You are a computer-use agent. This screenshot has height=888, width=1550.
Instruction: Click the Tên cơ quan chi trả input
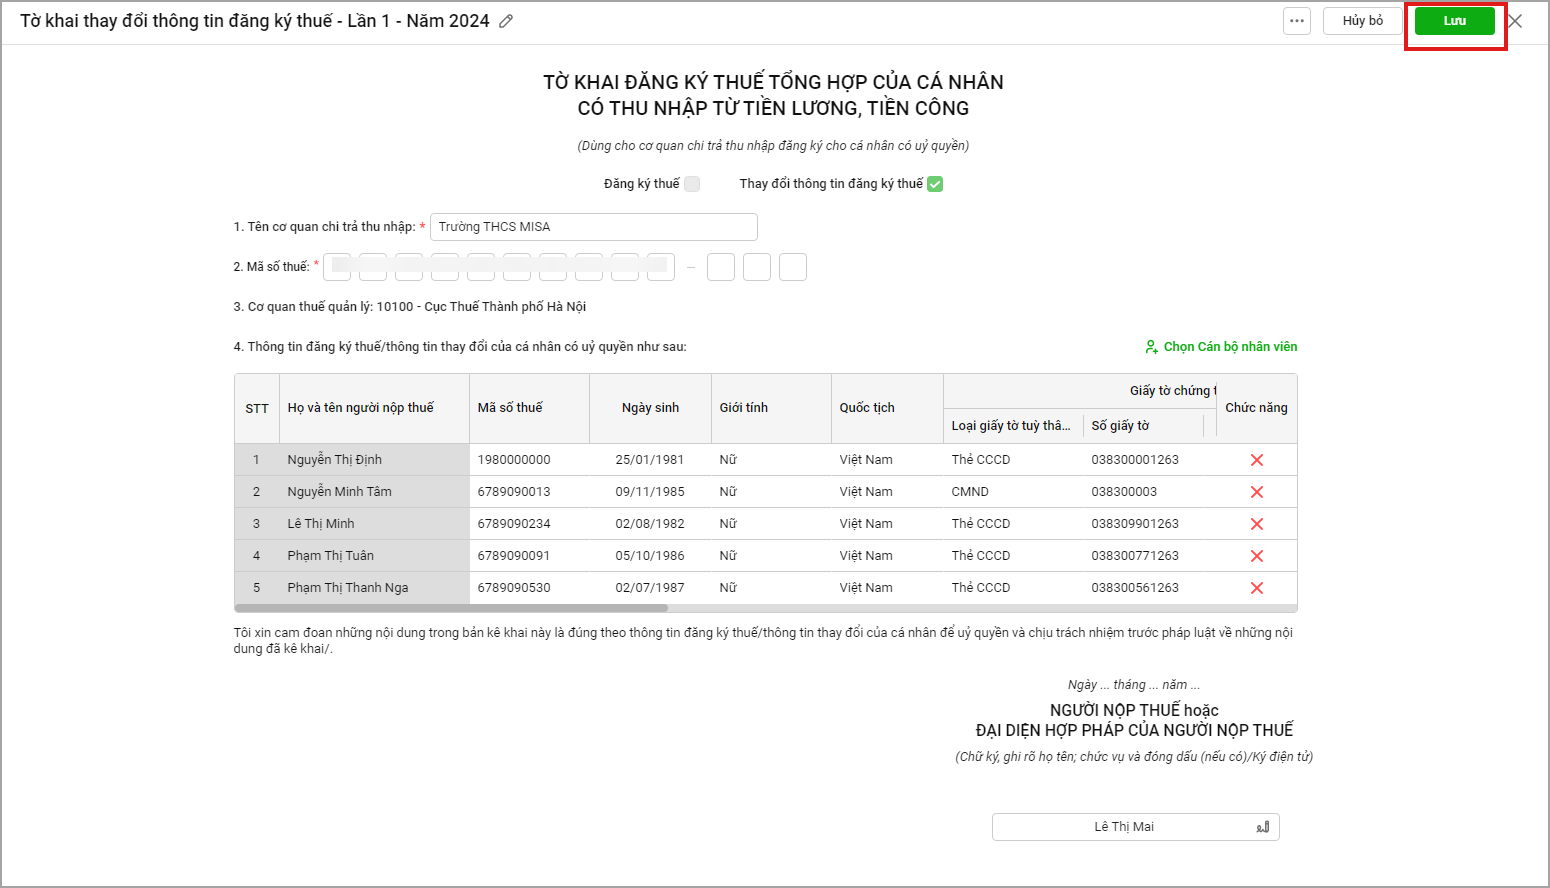coord(593,227)
